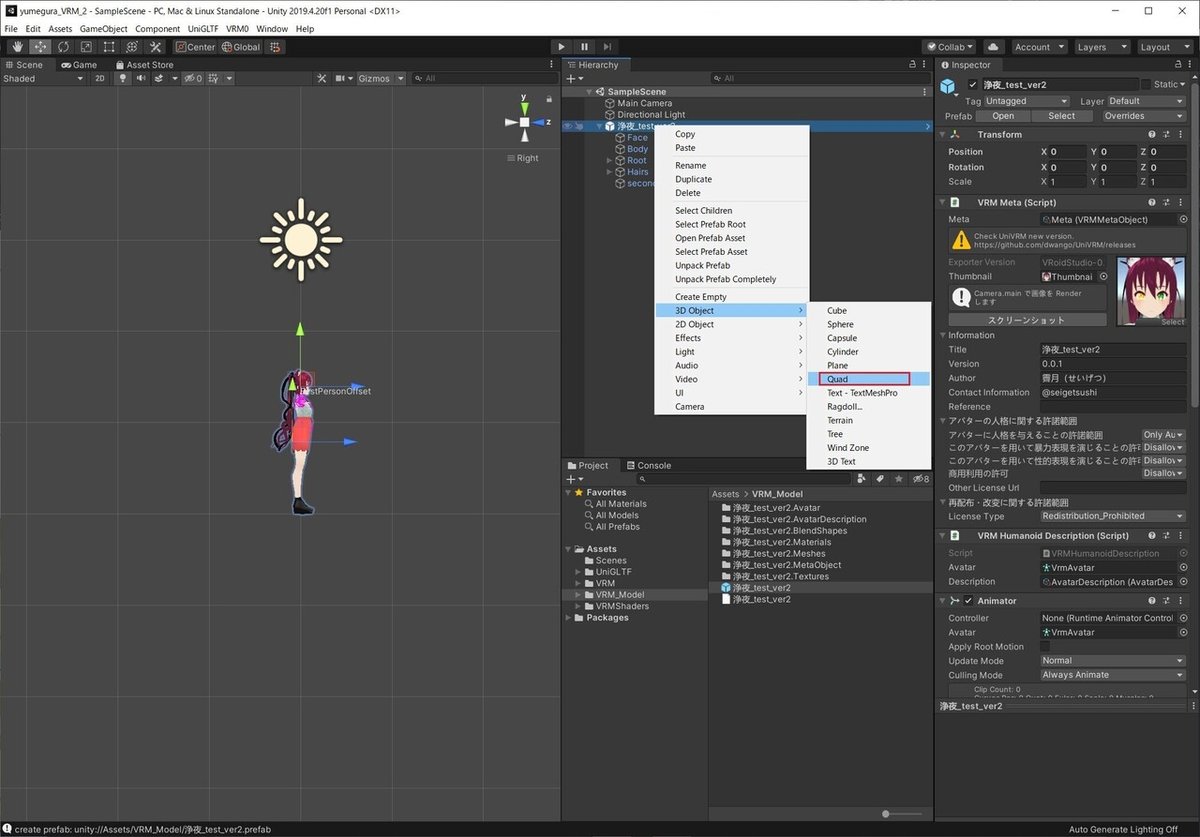Toggle the Apply Root Motion checkbox
This screenshot has width=1200, height=837.
pos(1046,647)
